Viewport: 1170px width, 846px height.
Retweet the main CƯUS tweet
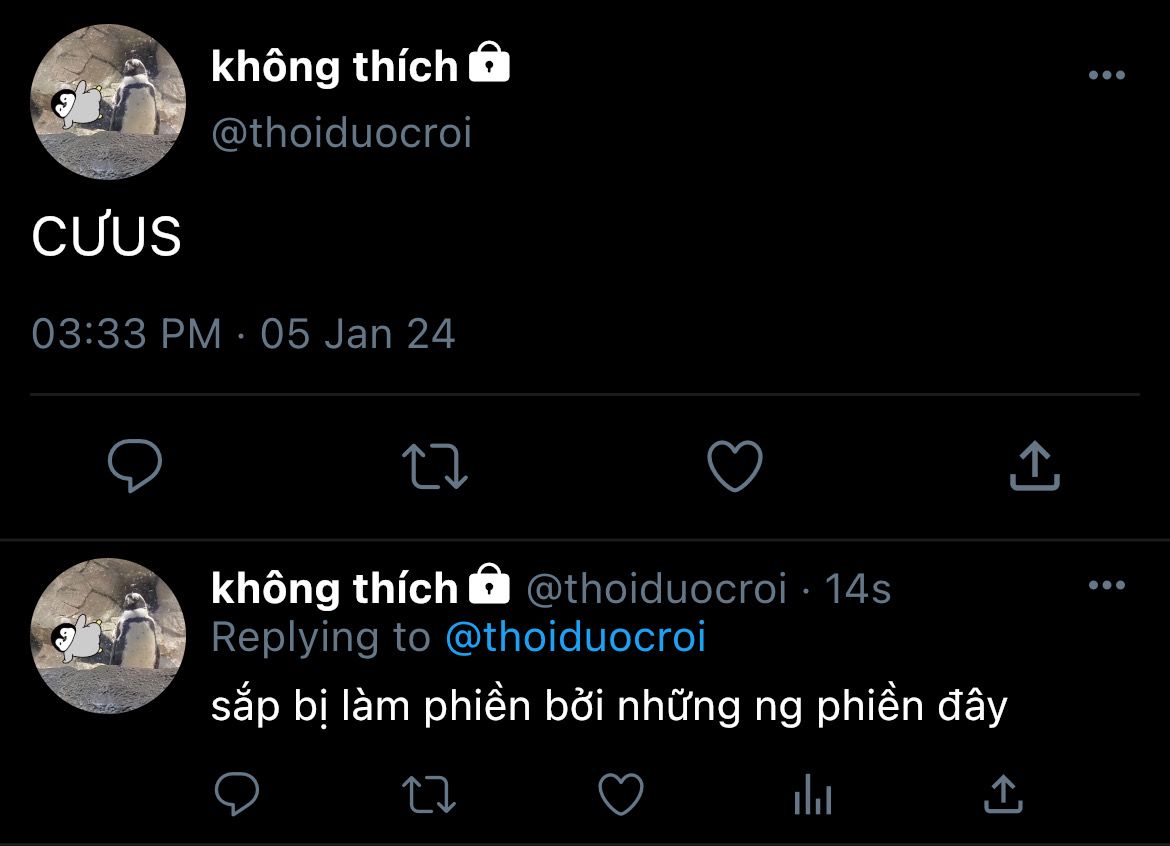coord(434,467)
